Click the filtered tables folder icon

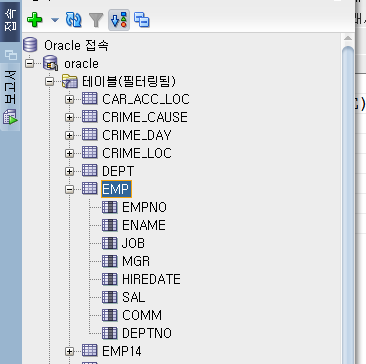[70, 81]
